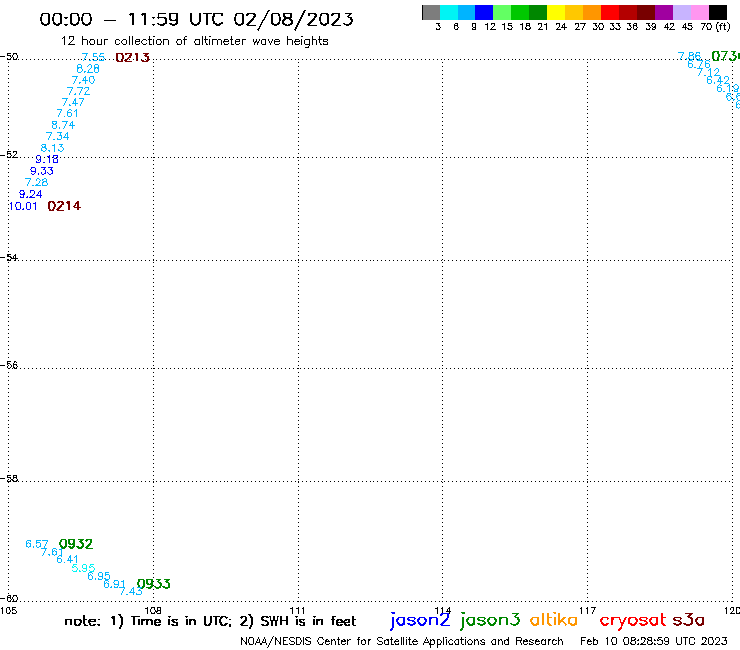Select the 6.95 wave height value
The width and height of the screenshot is (740, 650).
click(x=99, y=576)
